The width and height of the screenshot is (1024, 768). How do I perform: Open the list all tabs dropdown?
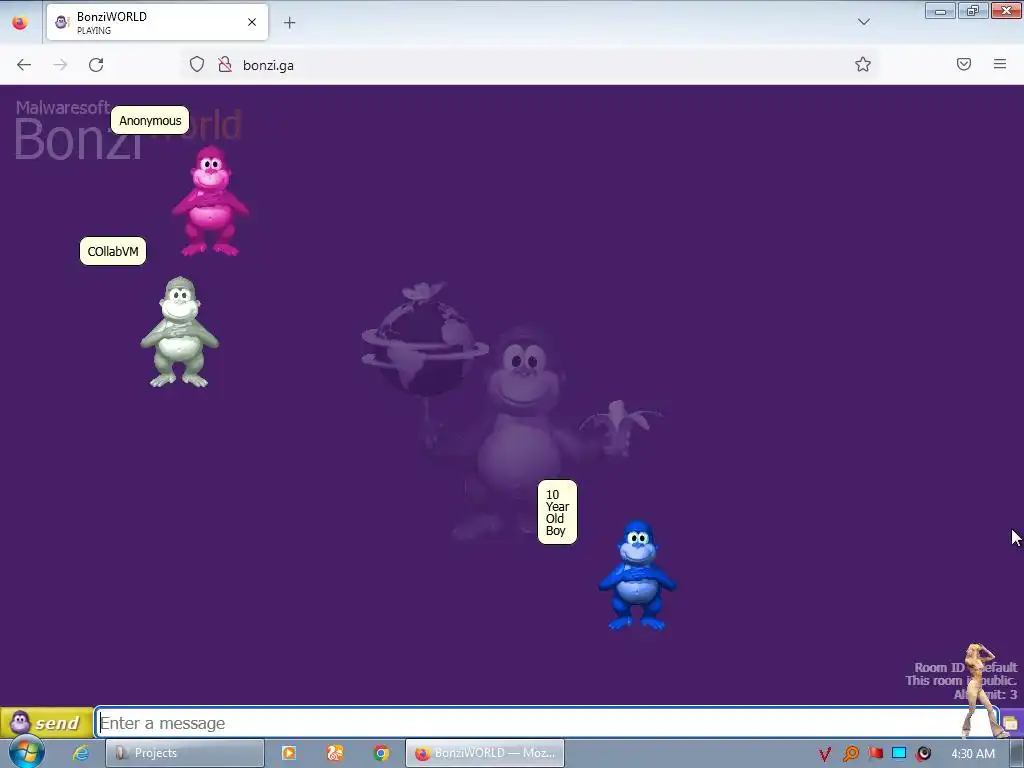(863, 22)
